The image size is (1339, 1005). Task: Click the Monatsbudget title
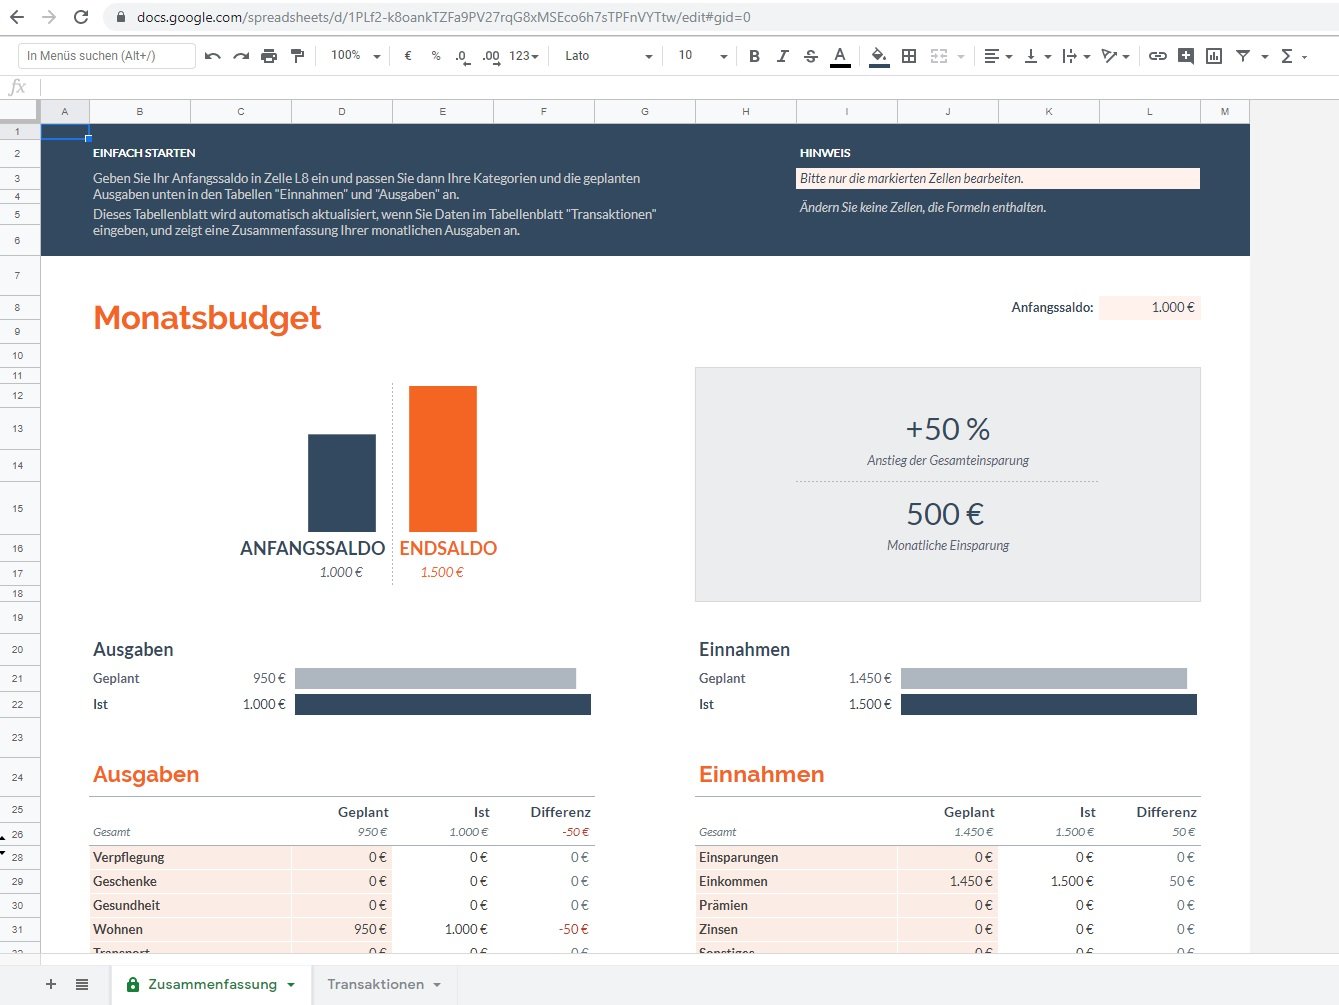pyautogui.click(x=207, y=318)
